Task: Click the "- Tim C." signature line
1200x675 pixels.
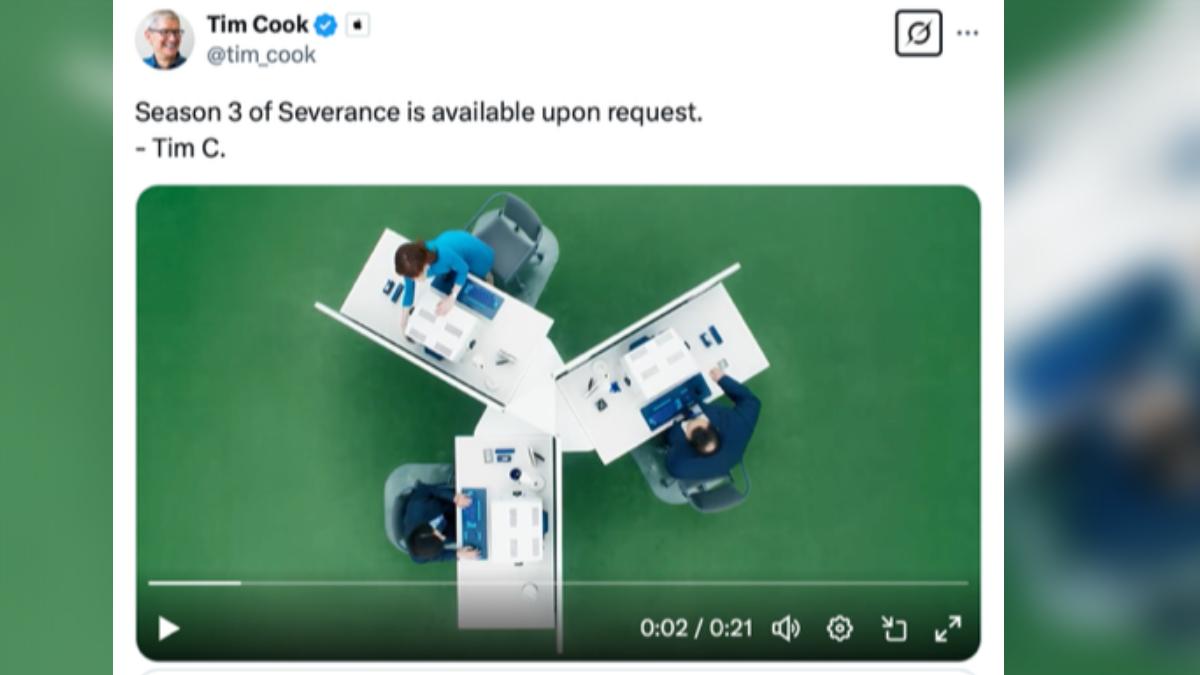Action: click(x=180, y=148)
